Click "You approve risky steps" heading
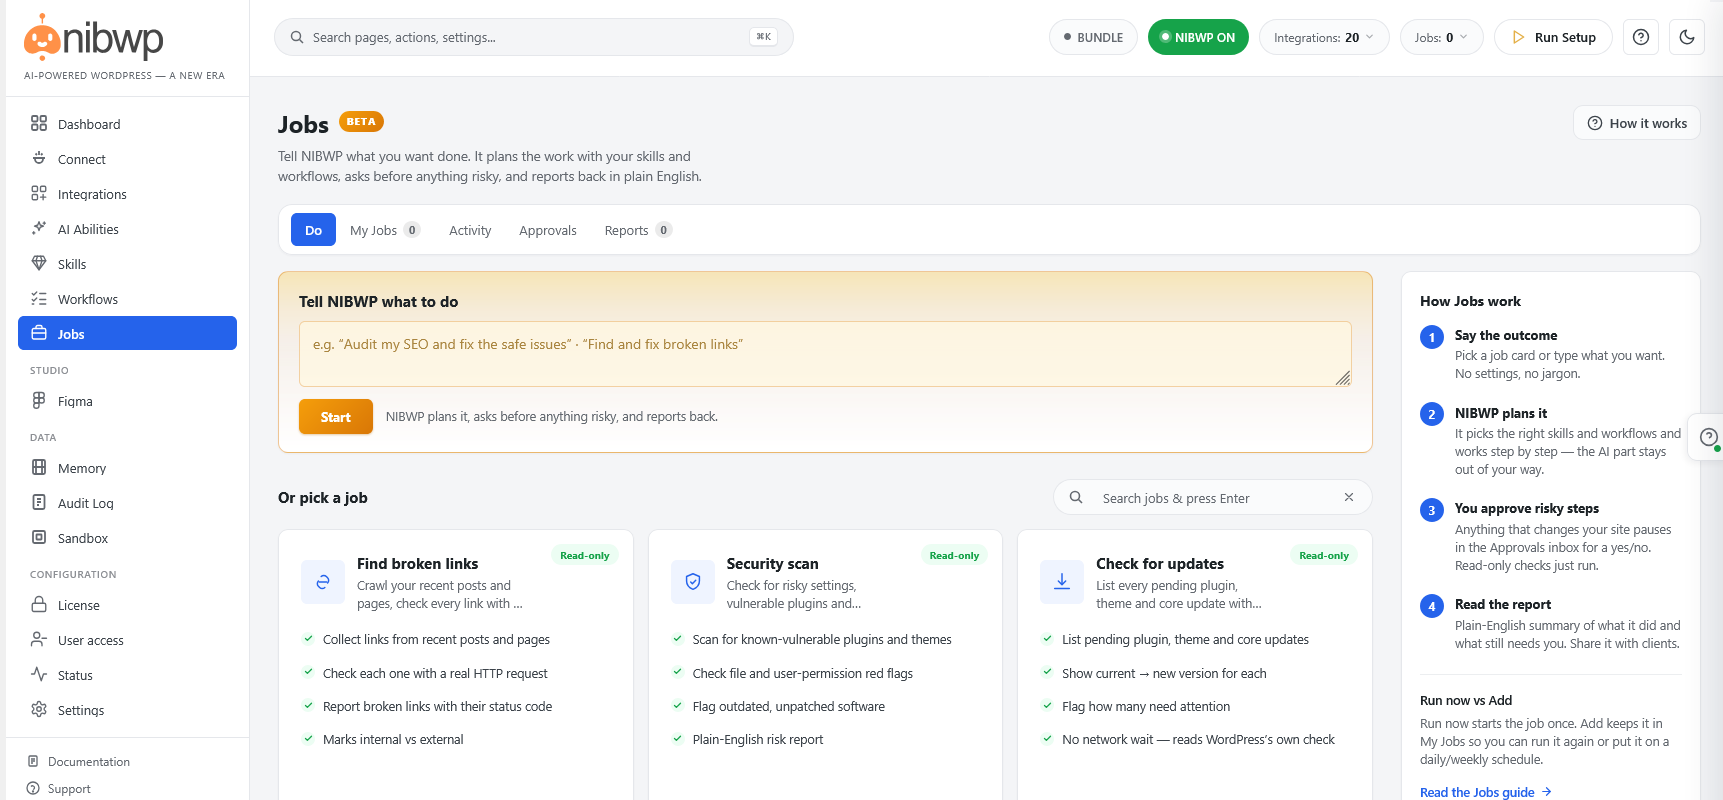 [x=1527, y=508]
